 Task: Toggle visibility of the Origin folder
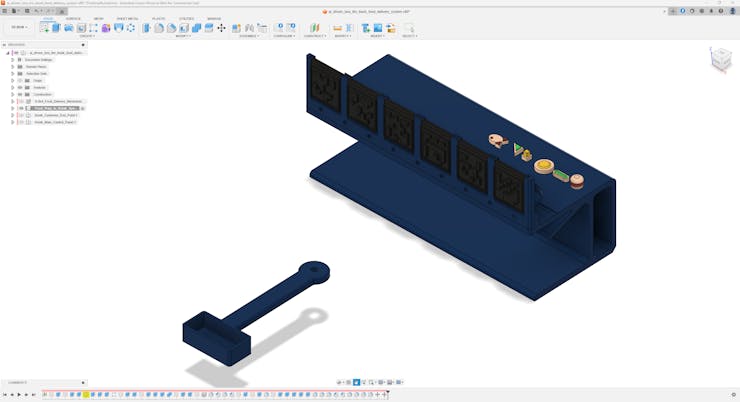click(19, 80)
